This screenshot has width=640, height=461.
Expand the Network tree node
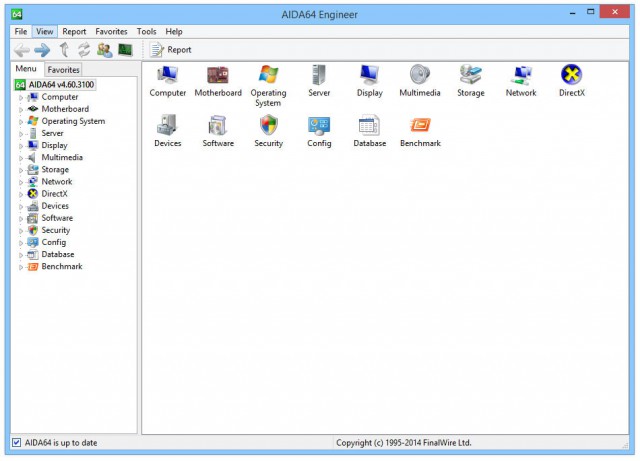click(x=21, y=182)
